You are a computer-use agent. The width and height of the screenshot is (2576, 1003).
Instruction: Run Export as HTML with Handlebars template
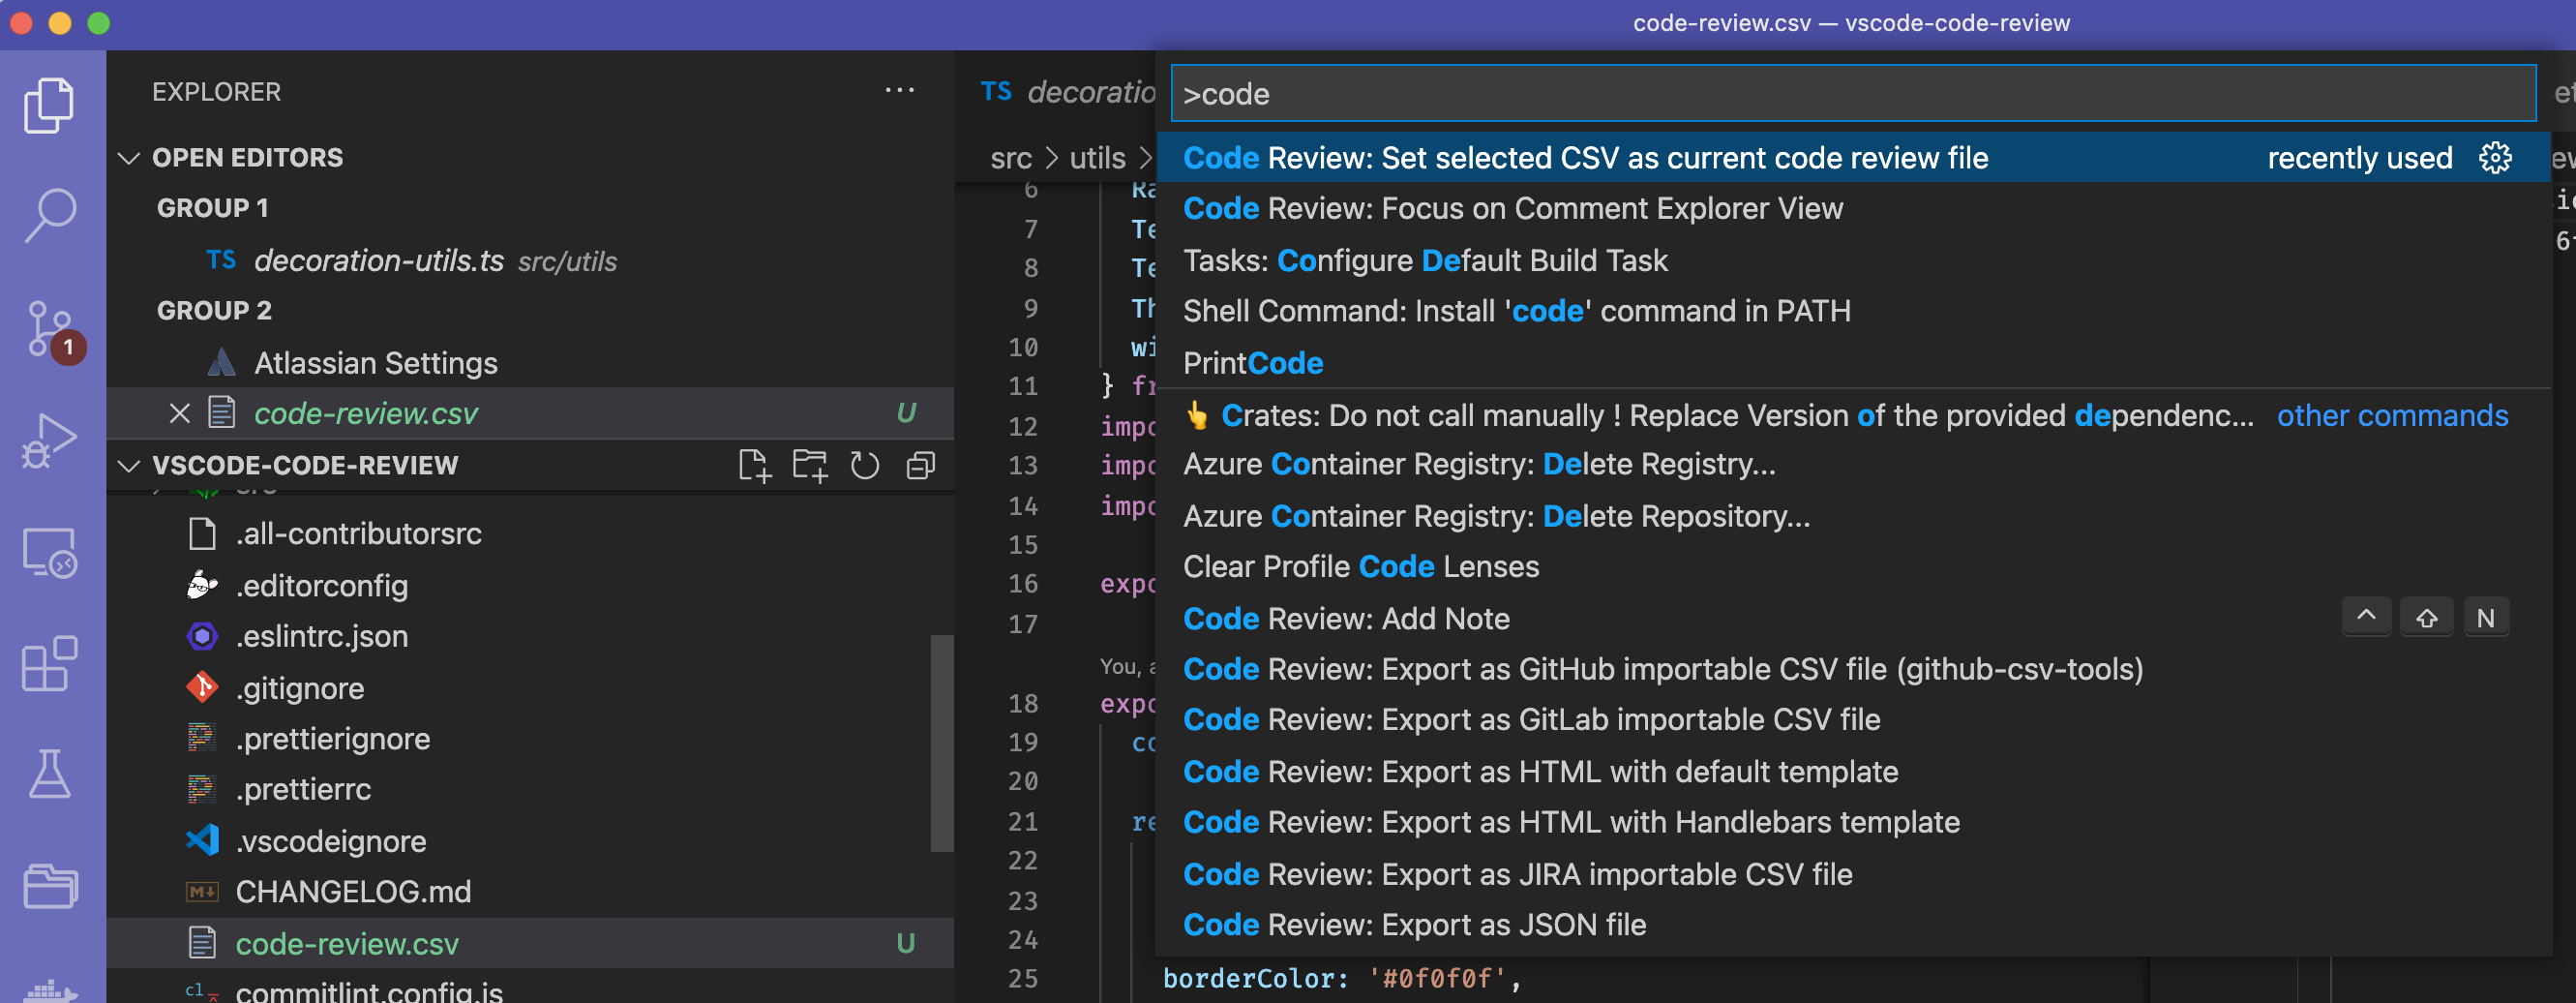[x=1853, y=823]
